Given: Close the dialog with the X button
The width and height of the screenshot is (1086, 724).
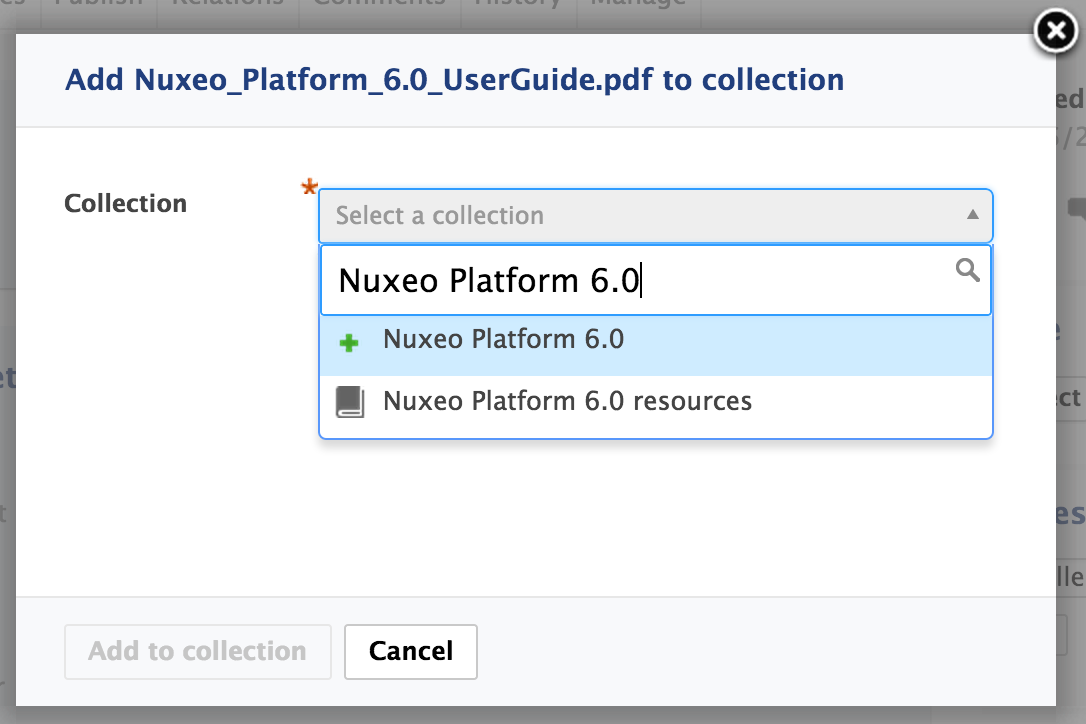Looking at the screenshot, I should click(1056, 31).
